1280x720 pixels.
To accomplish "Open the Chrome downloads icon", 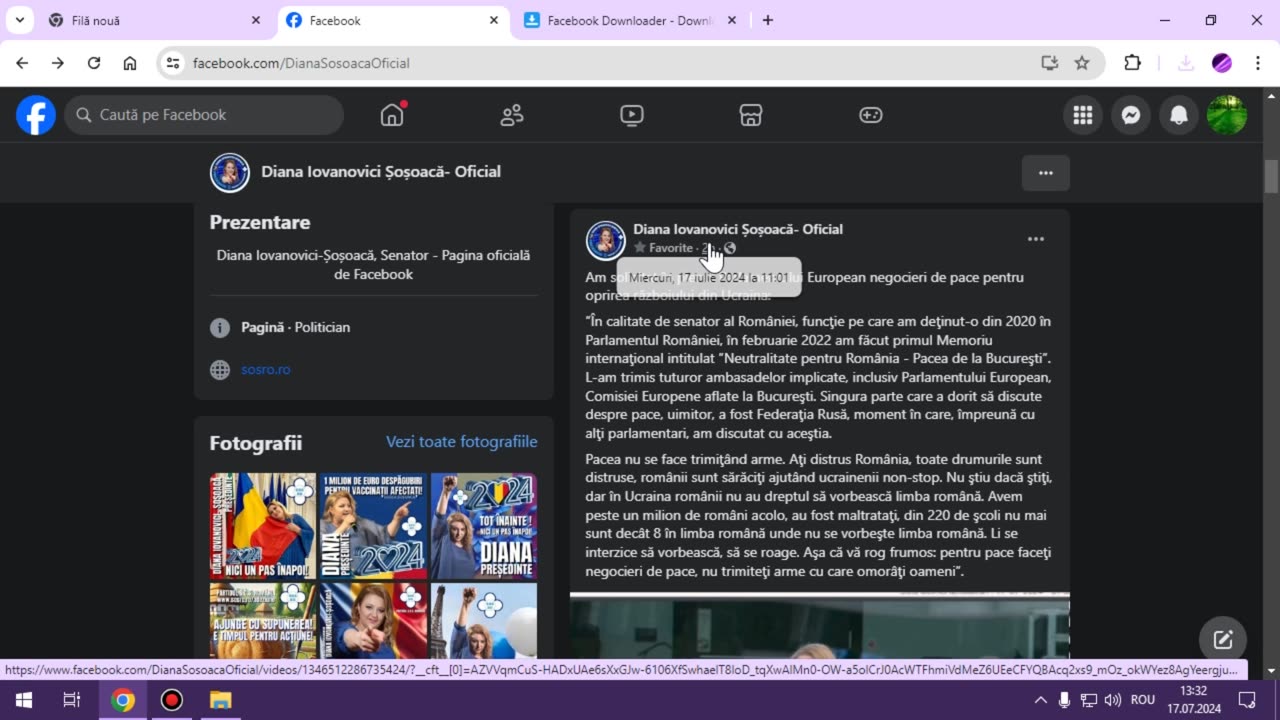I will [1186, 63].
